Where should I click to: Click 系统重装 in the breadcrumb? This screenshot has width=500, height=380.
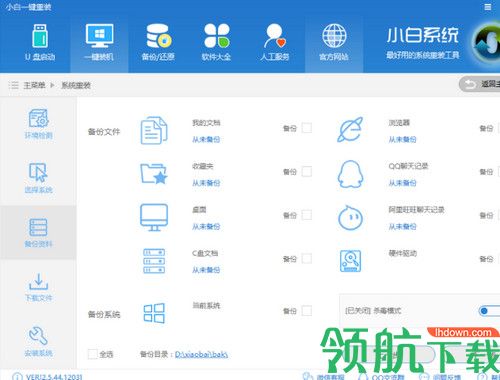(x=76, y=85)
